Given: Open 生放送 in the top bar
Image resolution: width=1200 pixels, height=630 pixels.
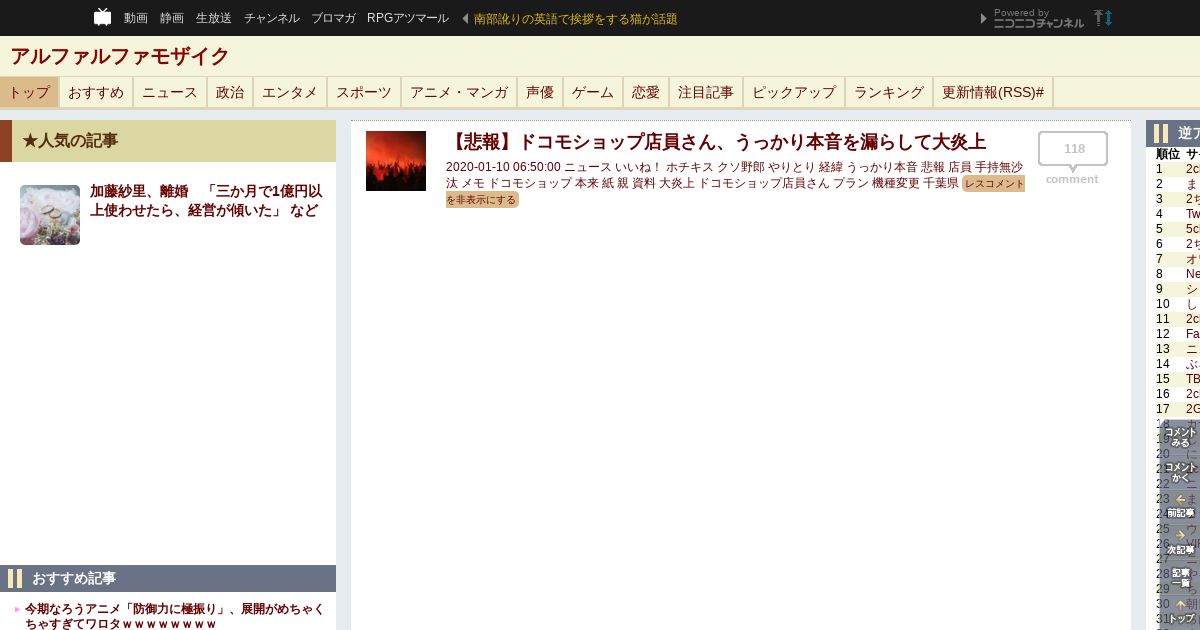Looking at the screenshot, I should coord(214,18).
